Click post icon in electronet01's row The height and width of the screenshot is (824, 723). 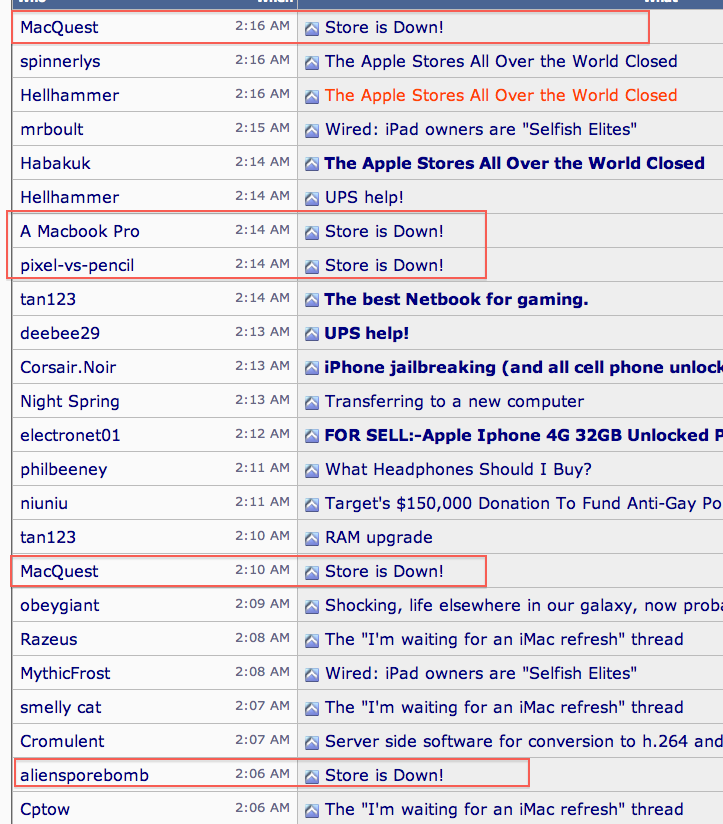pos(312,437)
